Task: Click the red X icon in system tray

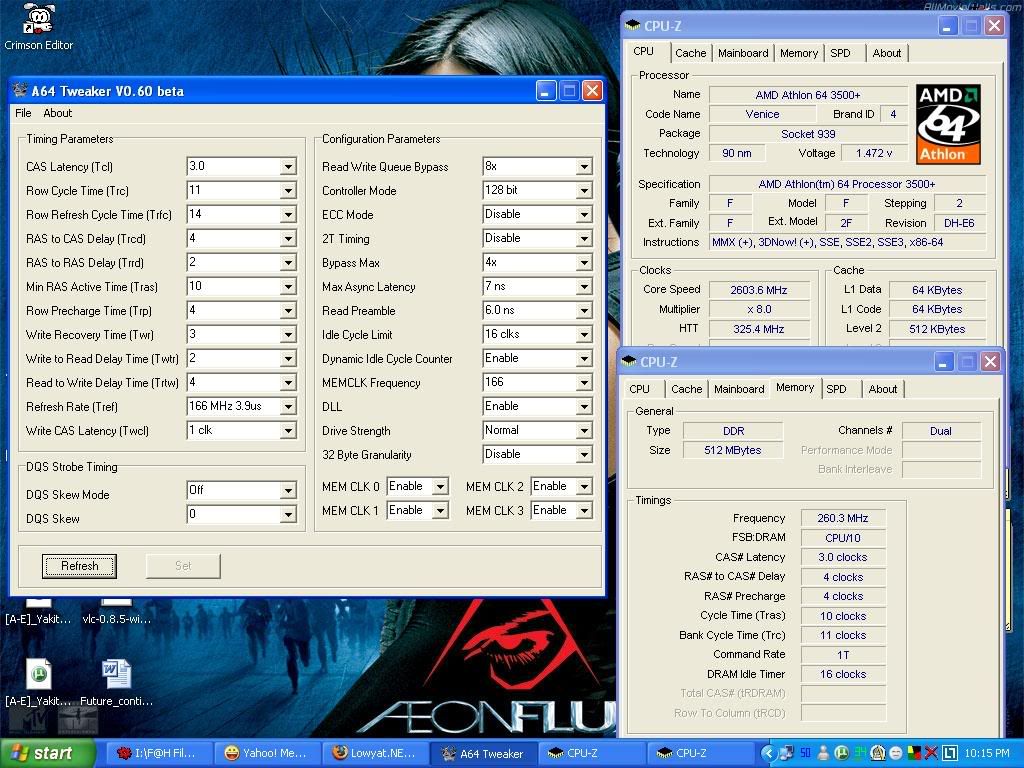Action: (x=931, y=753)
